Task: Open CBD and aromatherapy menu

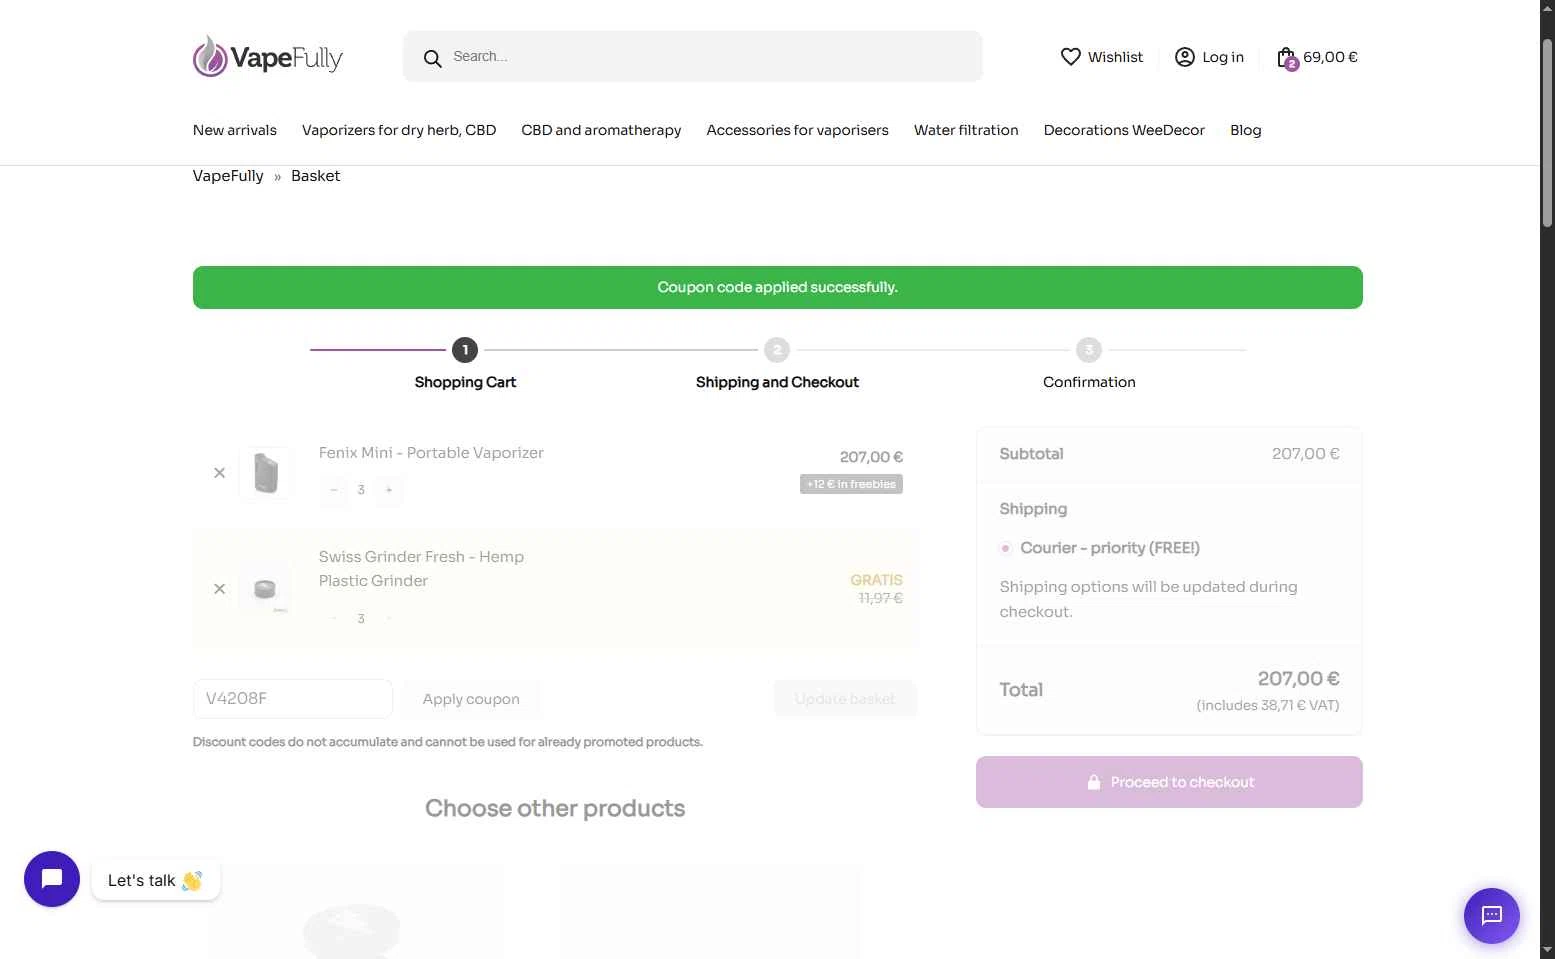Action: click(601, 130)
